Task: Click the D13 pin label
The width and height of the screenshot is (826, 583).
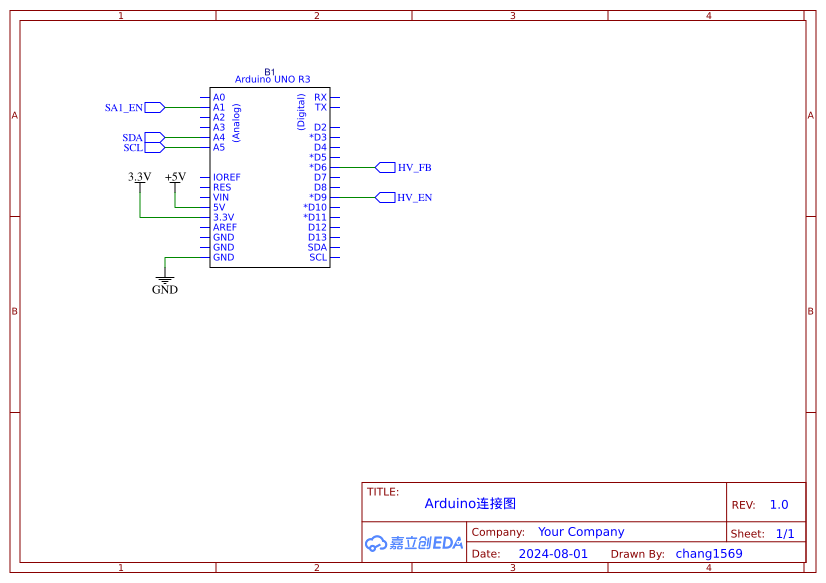Action: pos(318,238)
